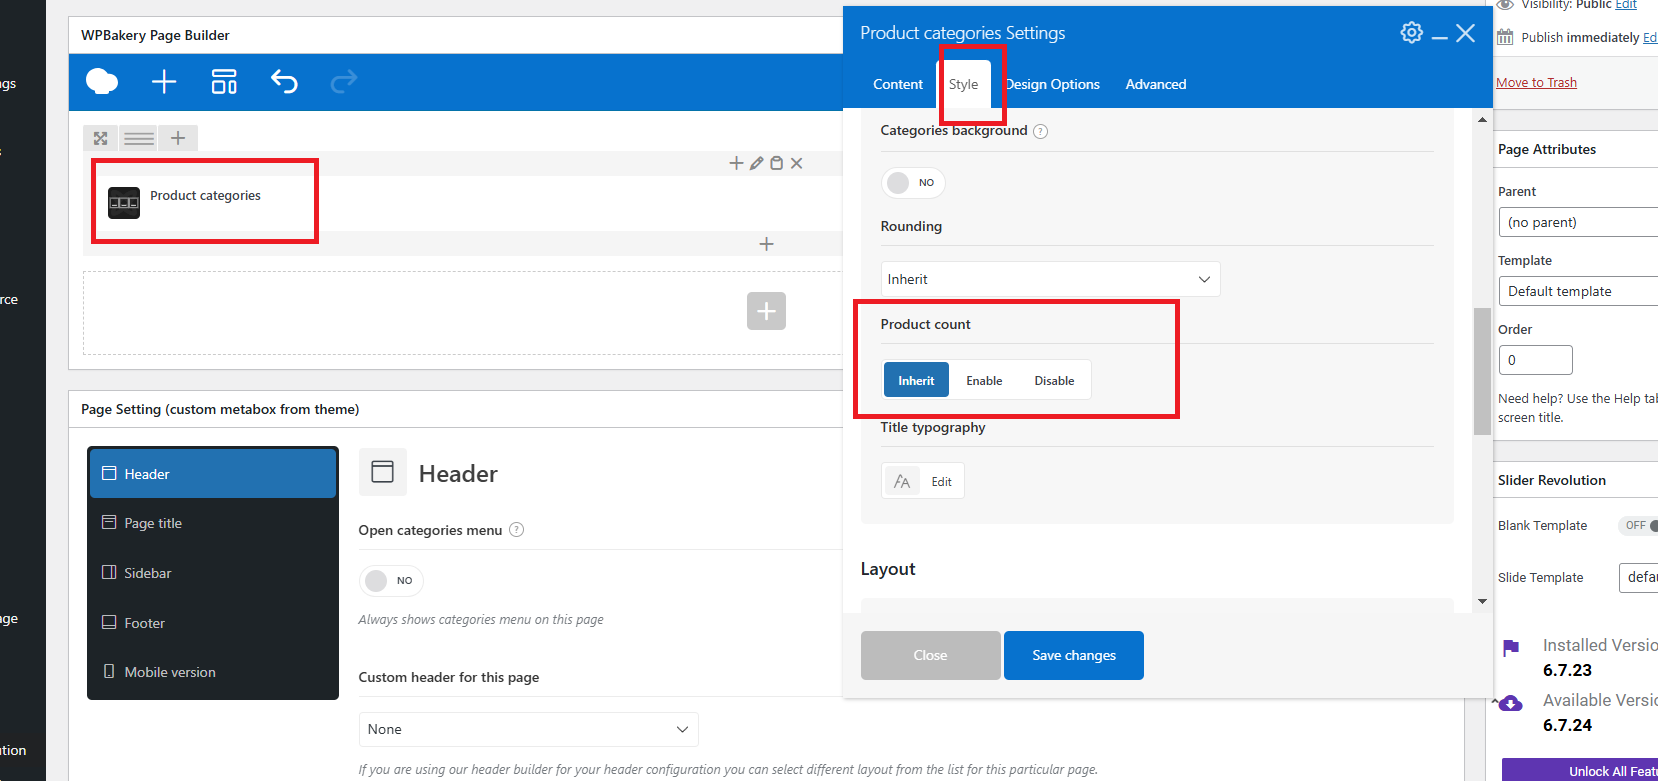Viewport: 1658px width, 781px height.
Task: Click the Order number input field
Action: click(x=1535, y=360)
